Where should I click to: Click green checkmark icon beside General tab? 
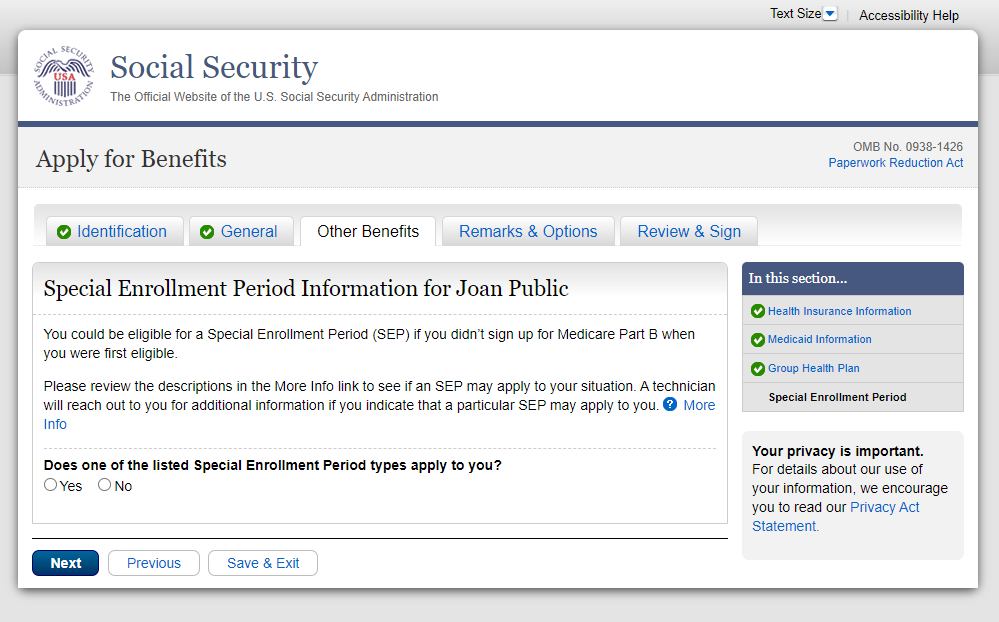click(207, 232)
